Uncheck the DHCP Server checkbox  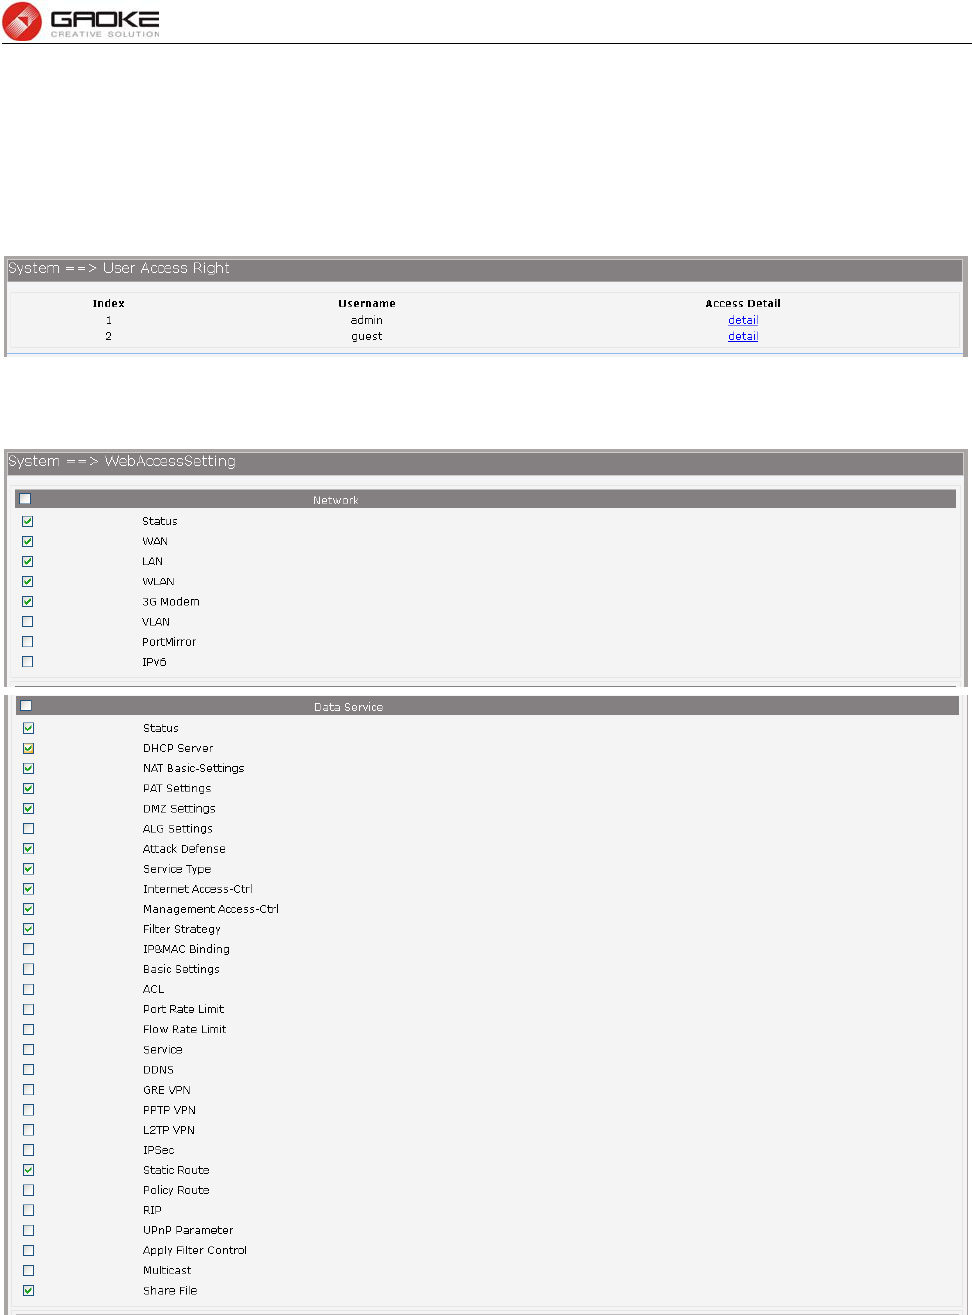[29, 748]
